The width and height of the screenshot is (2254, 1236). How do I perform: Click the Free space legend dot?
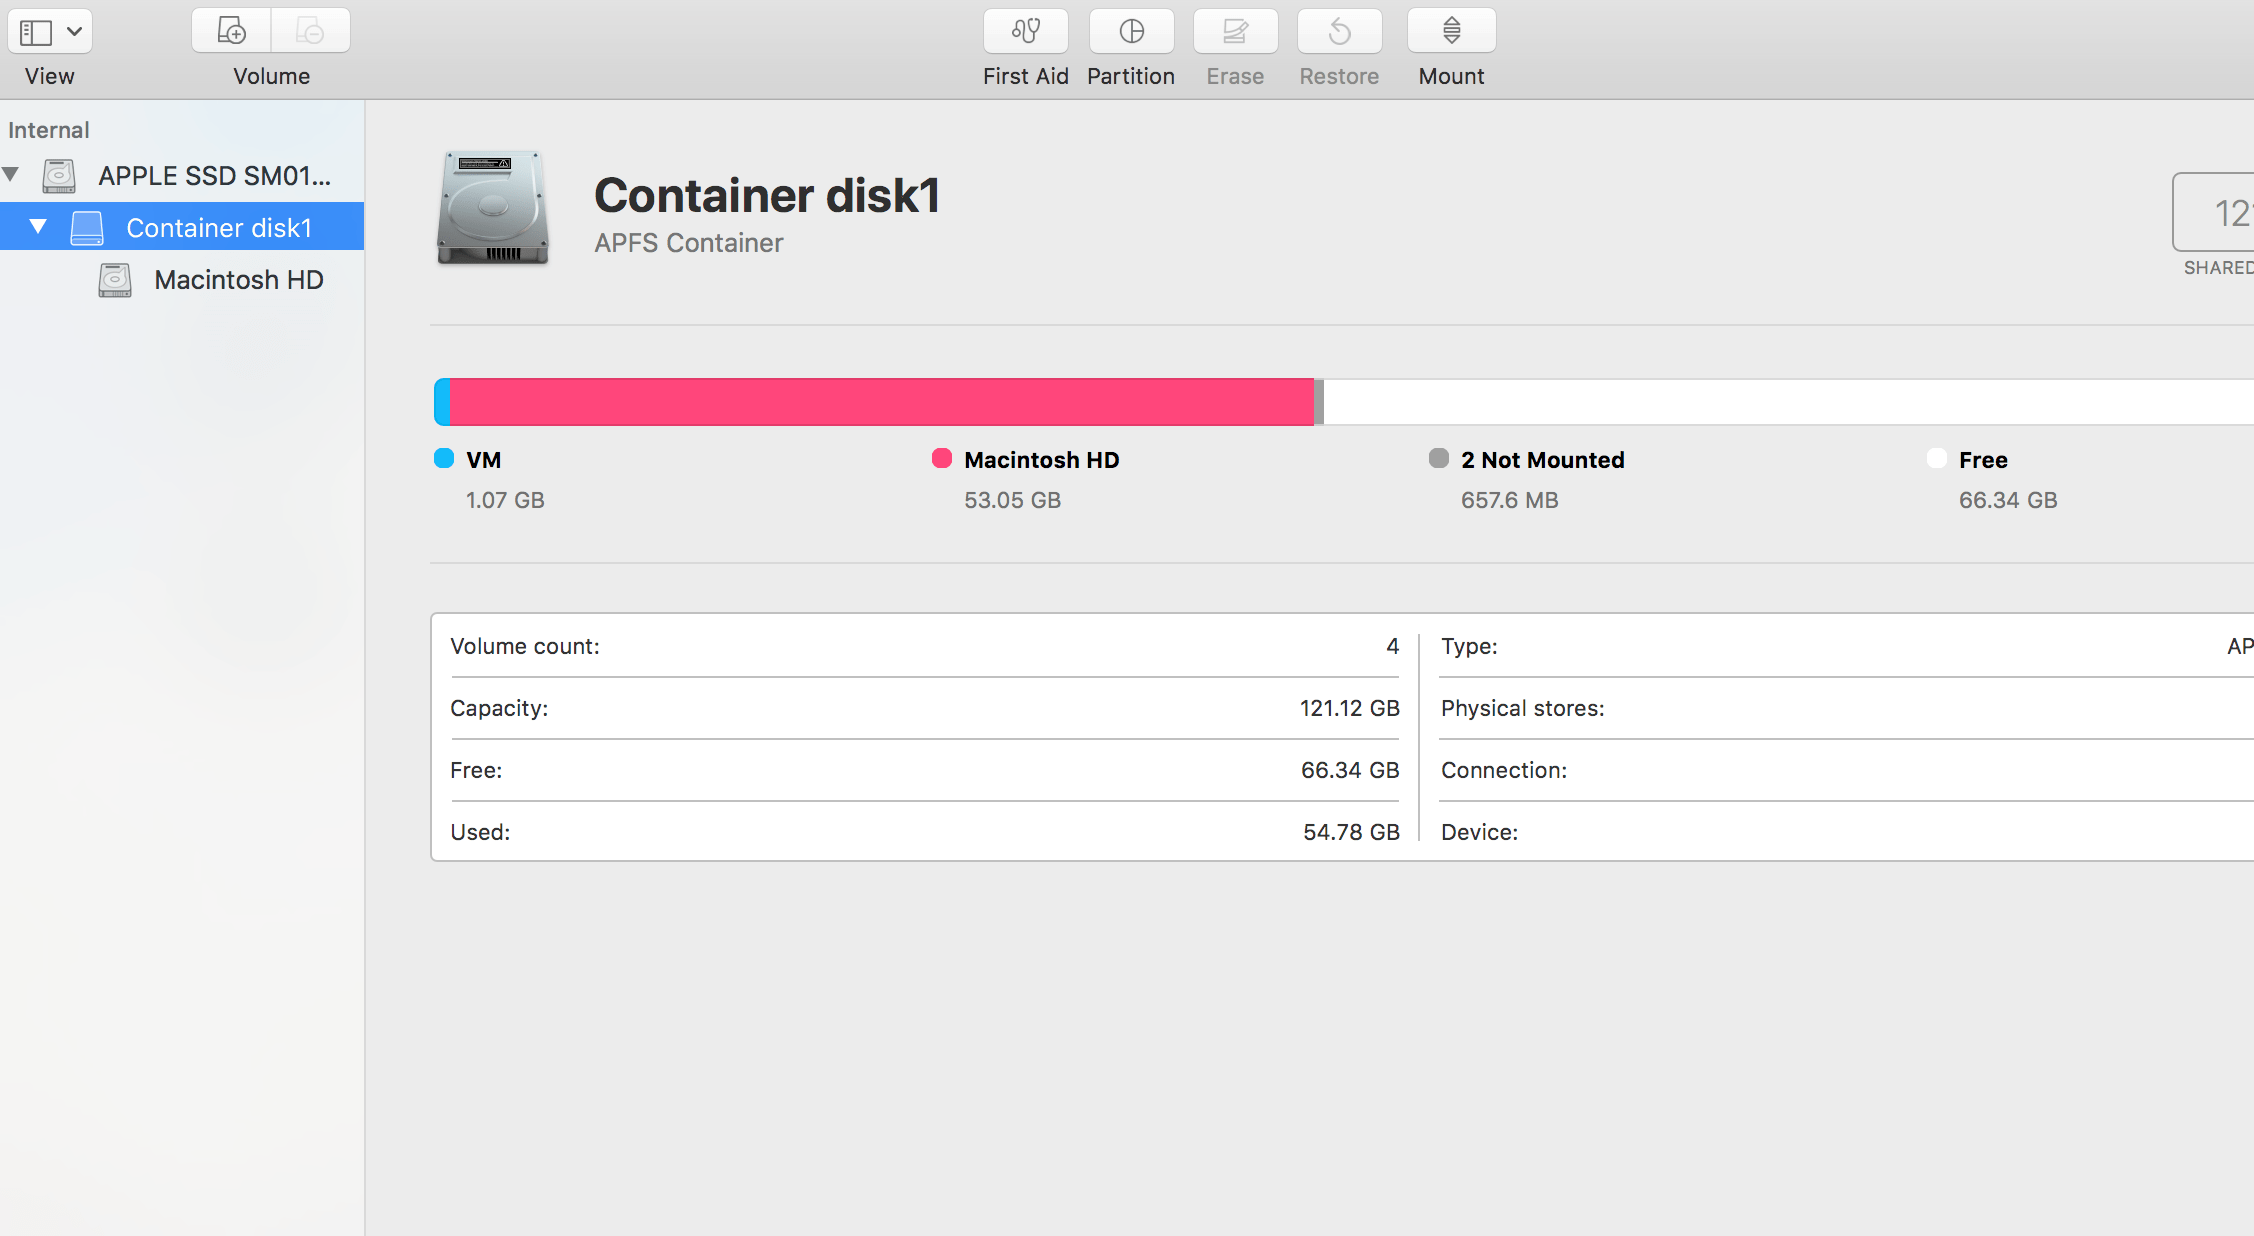tap(1936, 459)
